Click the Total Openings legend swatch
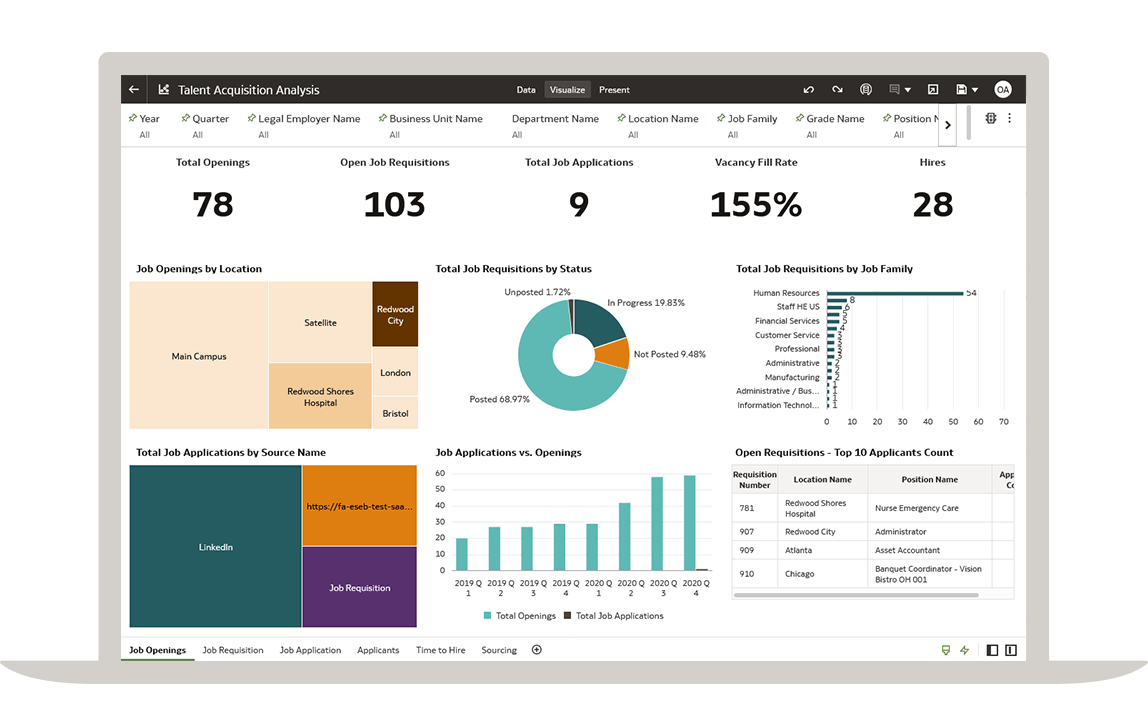 click(x=488, y=616)
